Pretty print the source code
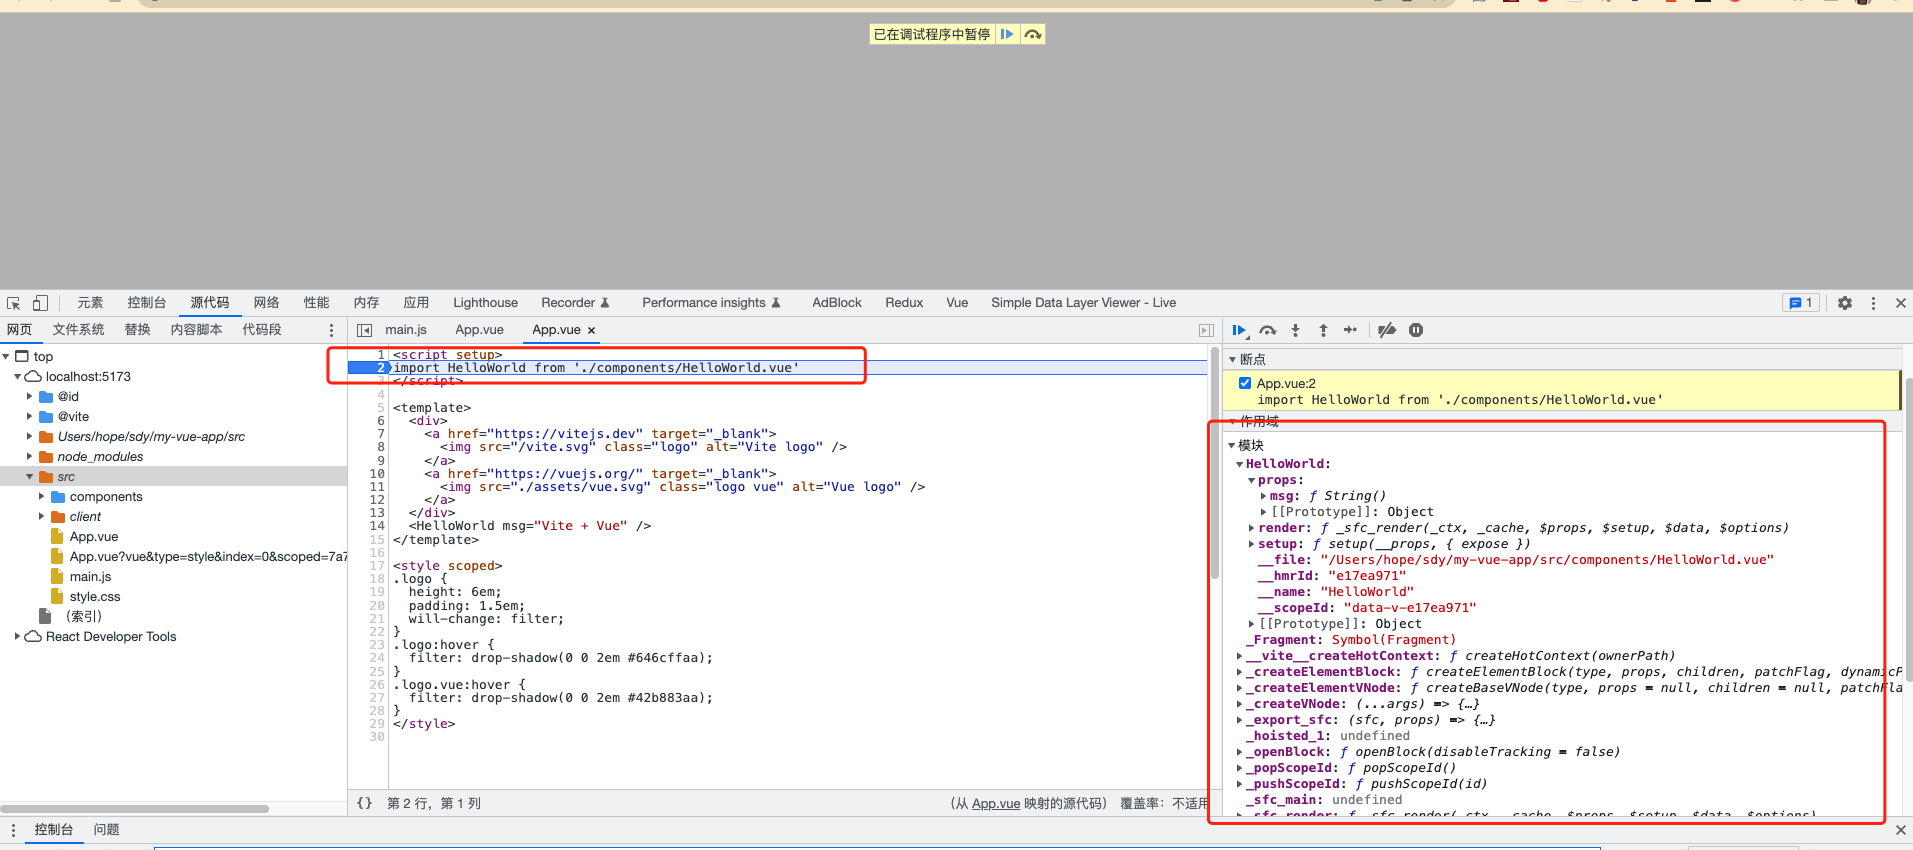 (x=365, y=803)
